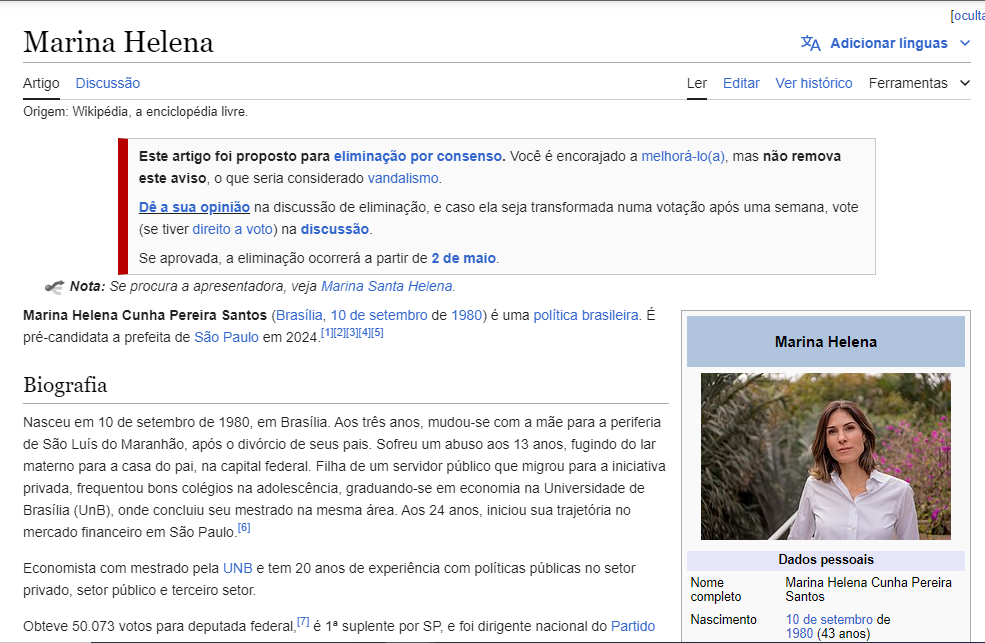985x643 pixels.
Task: Click the Dados pessoais infobox header
Action: (825, 559)
